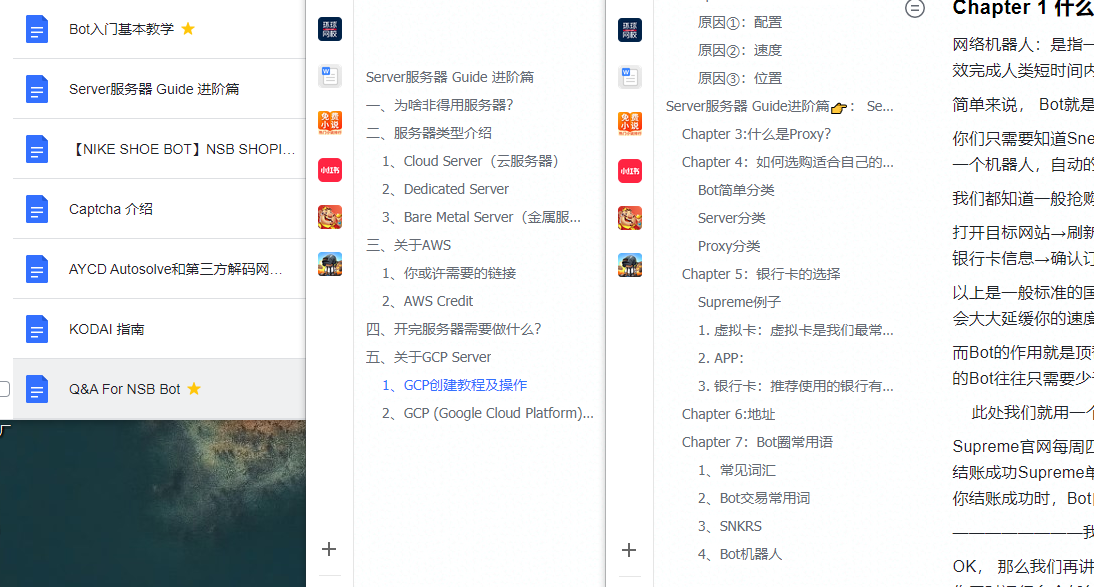The height and width of the screenshot is (587, 1094).
Task: Open 环球网校 app icon beside the Server Guide outline
Action: tap(330, 29)
